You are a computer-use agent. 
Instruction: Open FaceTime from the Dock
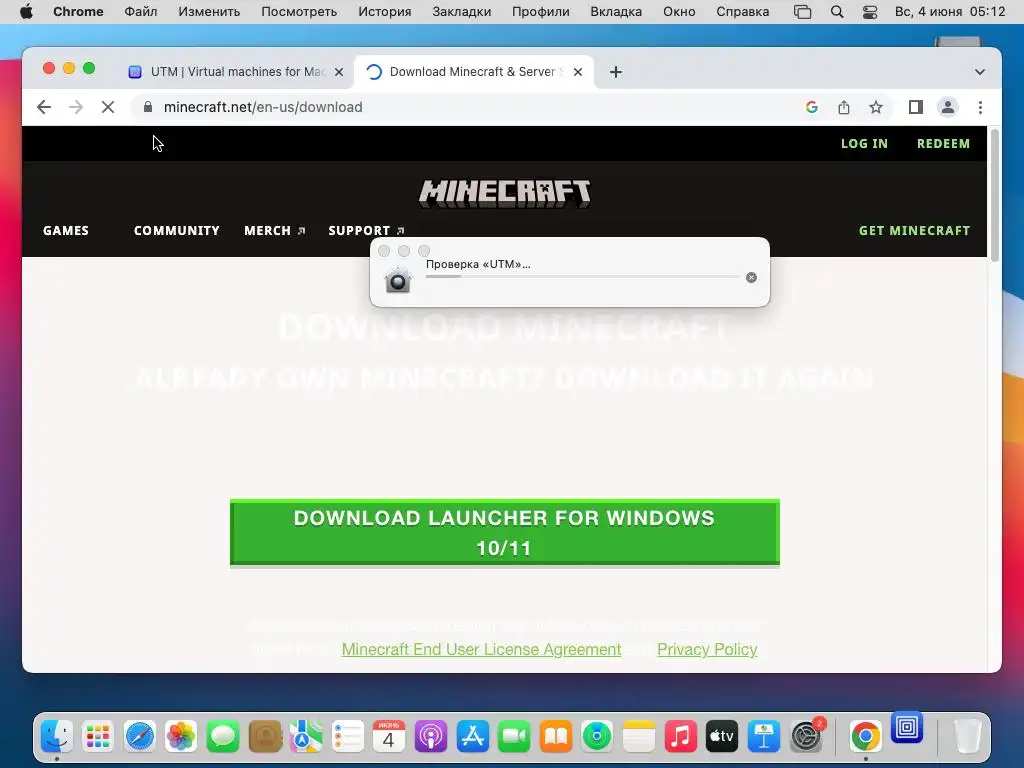click(x=514, y=737)
